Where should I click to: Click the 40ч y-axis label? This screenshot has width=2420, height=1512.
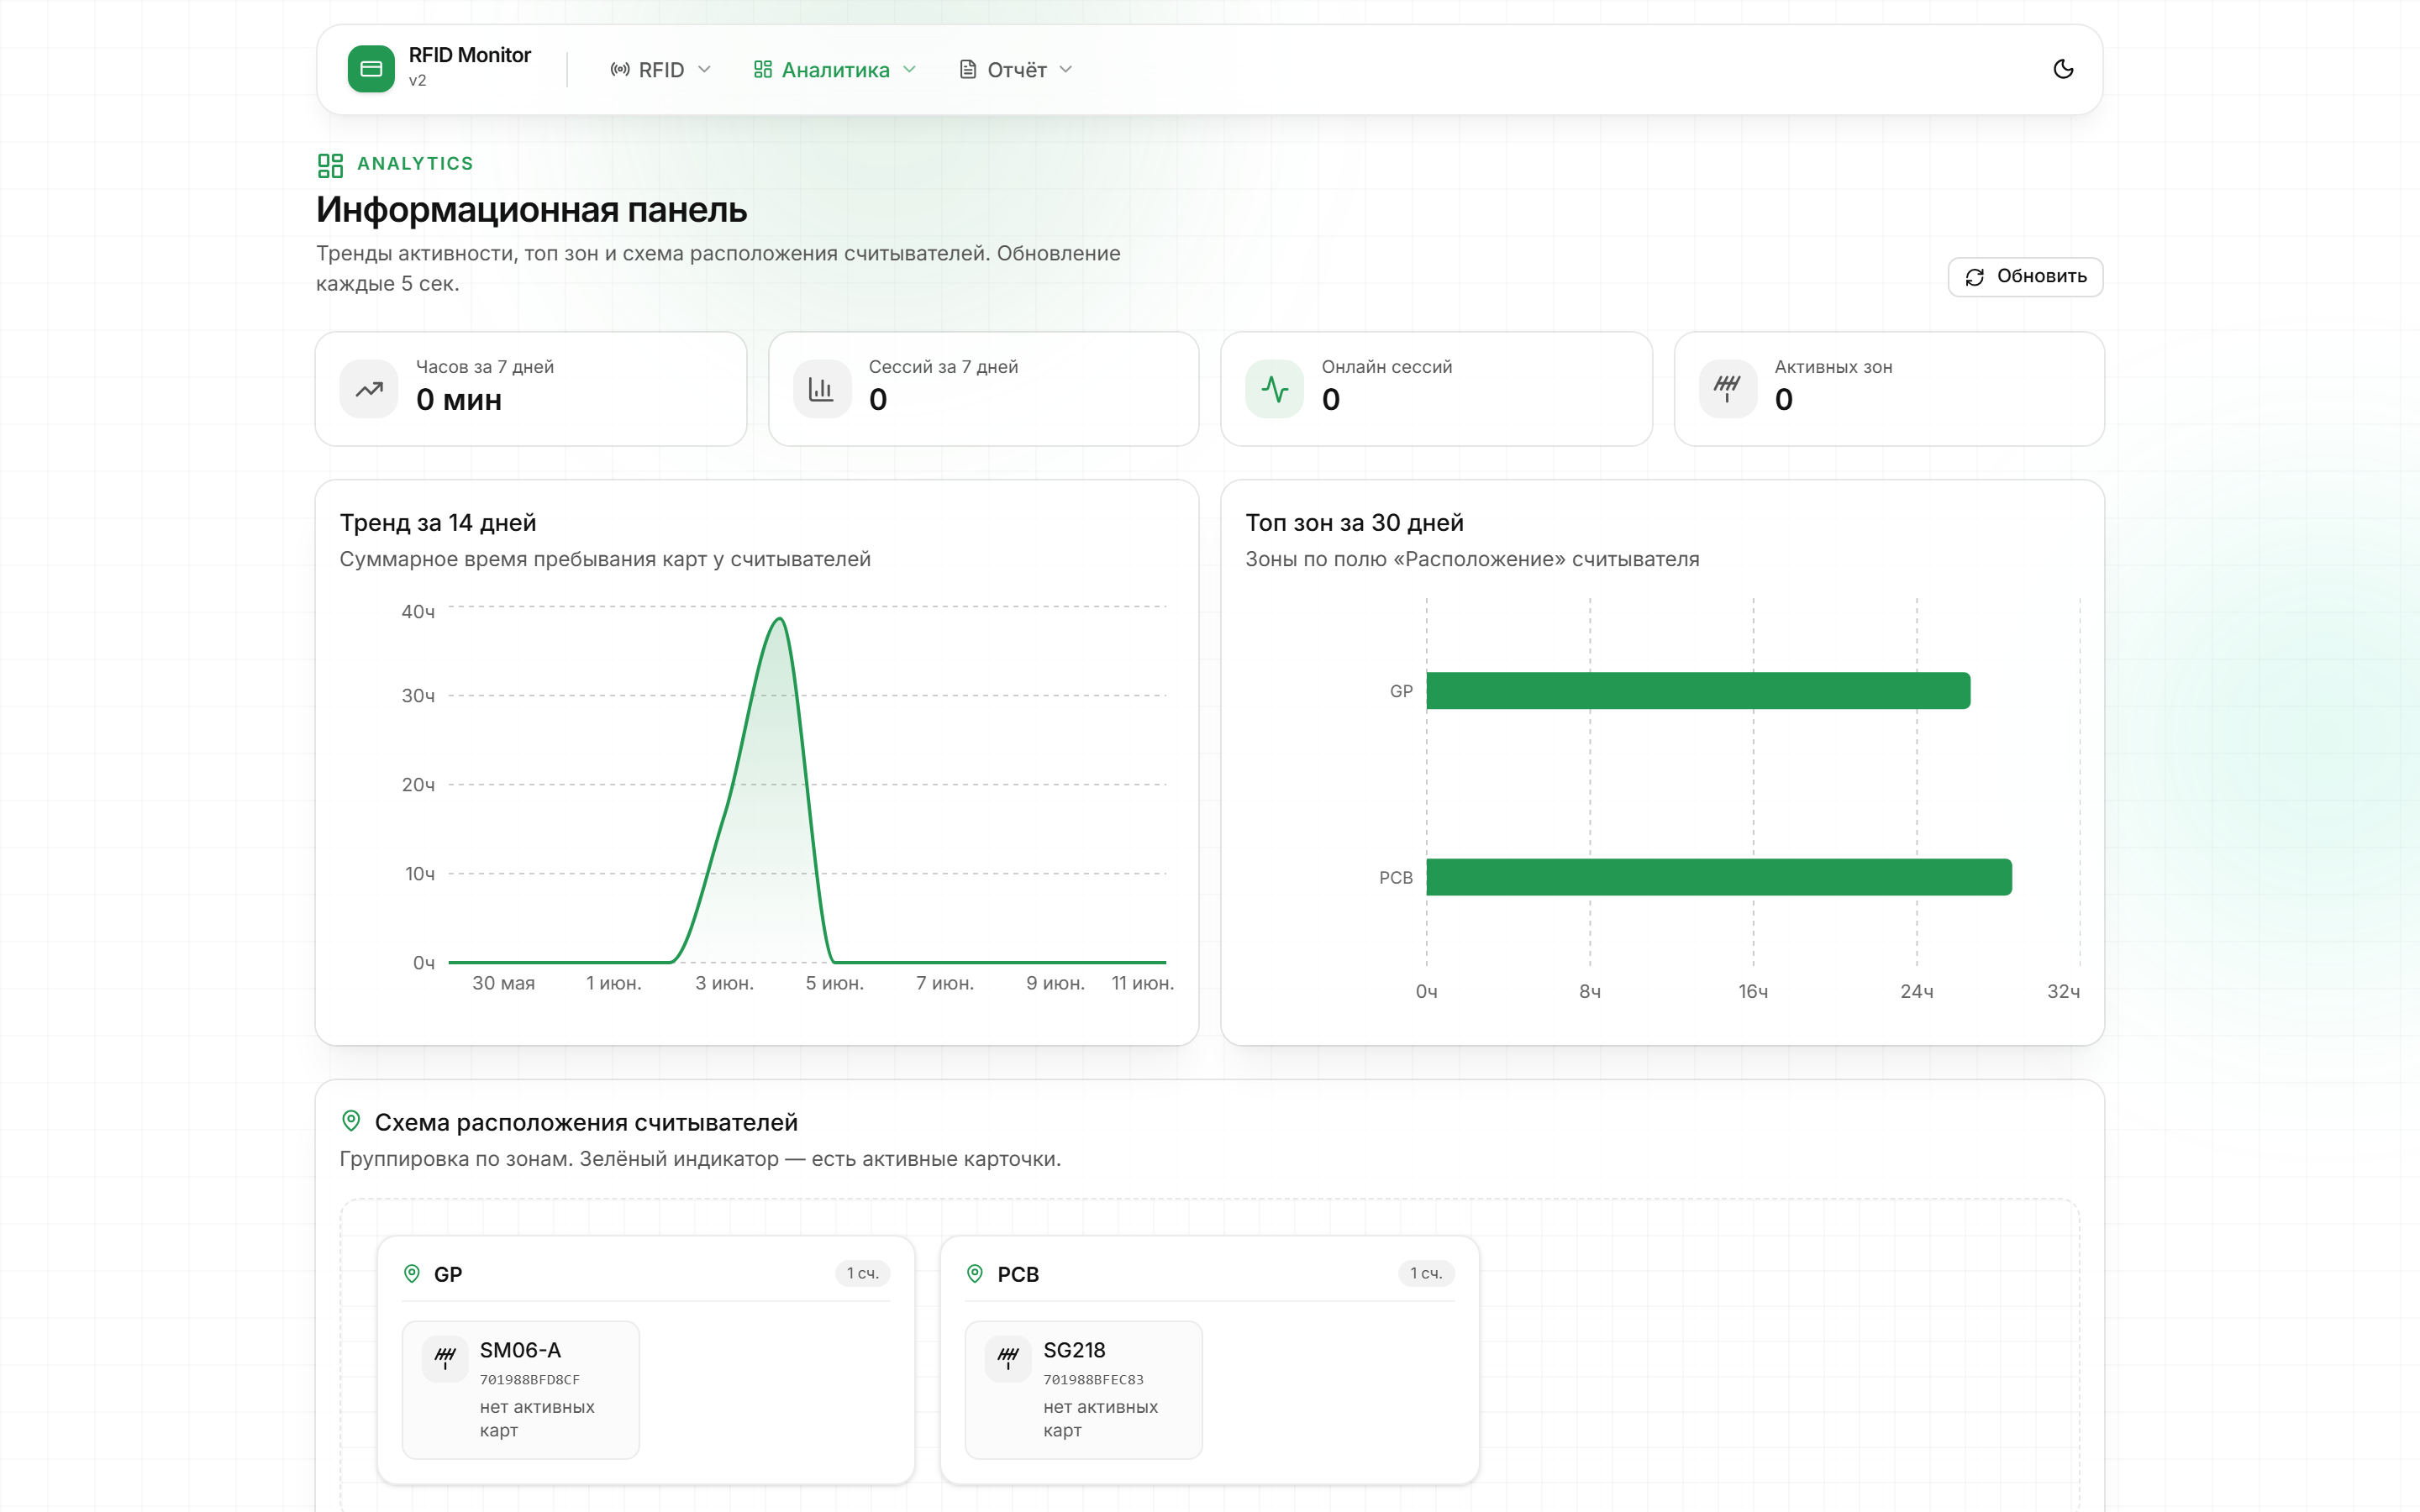click(418, 612)
